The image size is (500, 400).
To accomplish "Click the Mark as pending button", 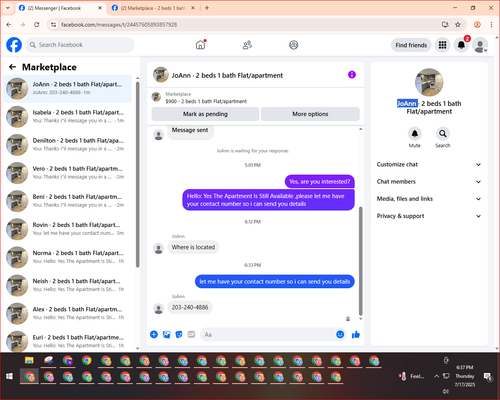I will pyautogui.click(x=205, y=114).
